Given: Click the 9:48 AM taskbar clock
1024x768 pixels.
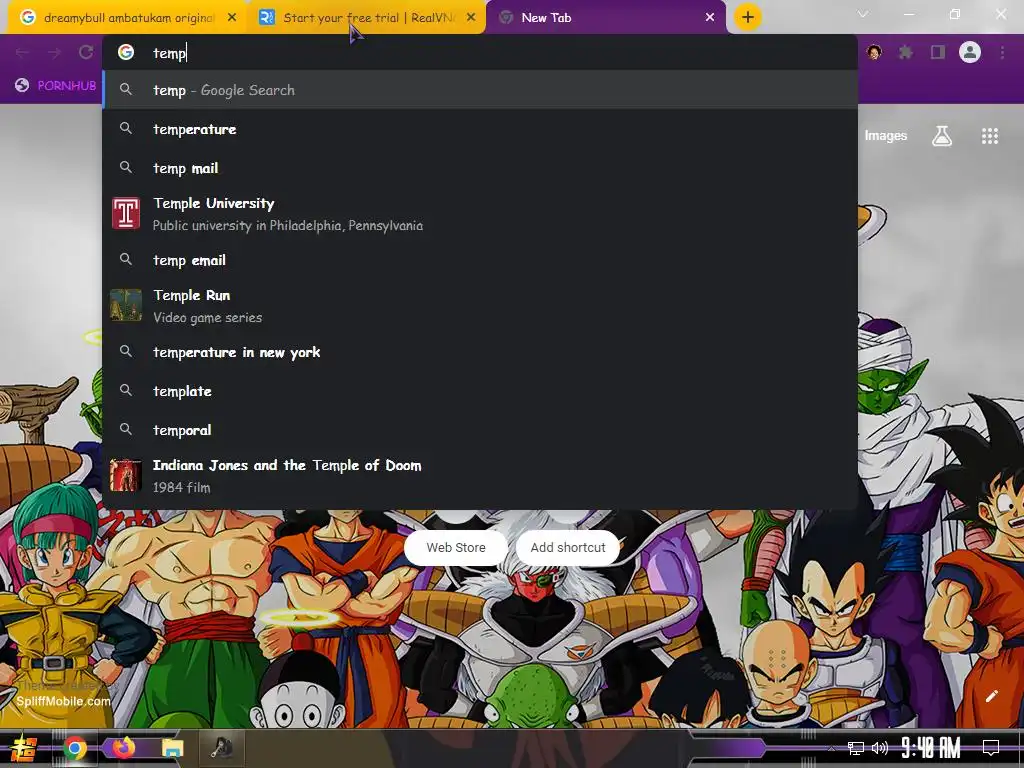Looking at the screenshot, I should tap(931, 748).
